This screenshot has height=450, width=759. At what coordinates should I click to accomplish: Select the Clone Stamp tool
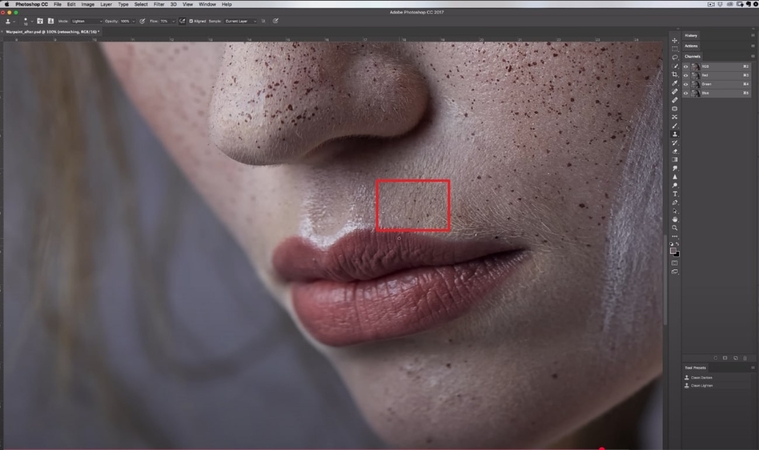[675, 134]
